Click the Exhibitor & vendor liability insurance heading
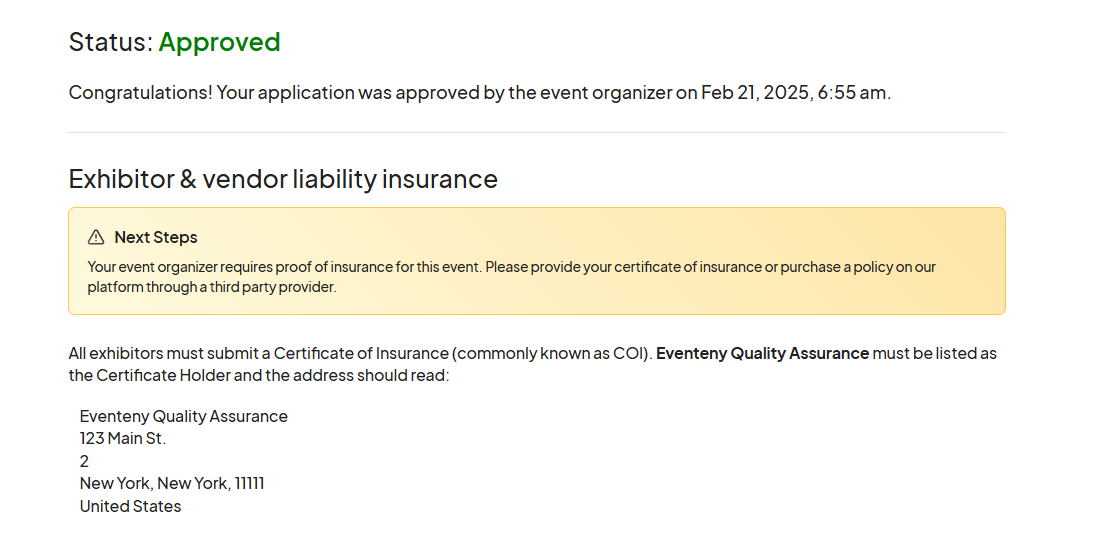Image resolution: width=1120 pixels, height=533 pixels. (x=283, y=179)
